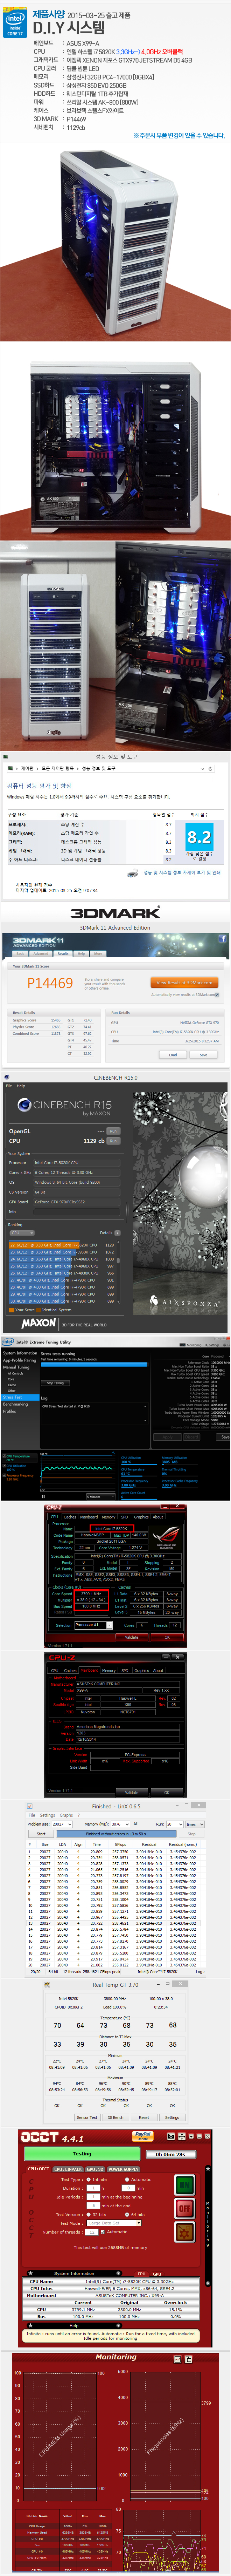This screenshot has height=2576, width=231.
Task: Click Validate in the upper CPU-Z window
Action: click(132, 1637)
